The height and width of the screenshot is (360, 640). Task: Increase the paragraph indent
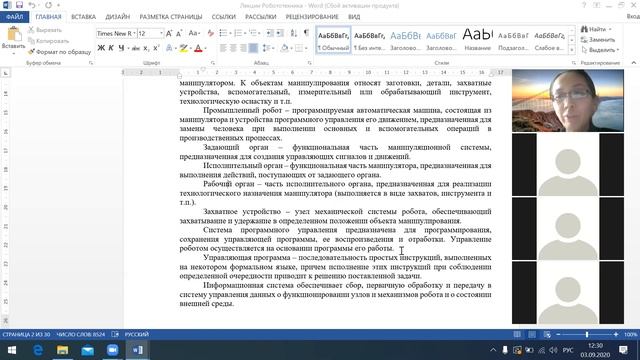280,33
